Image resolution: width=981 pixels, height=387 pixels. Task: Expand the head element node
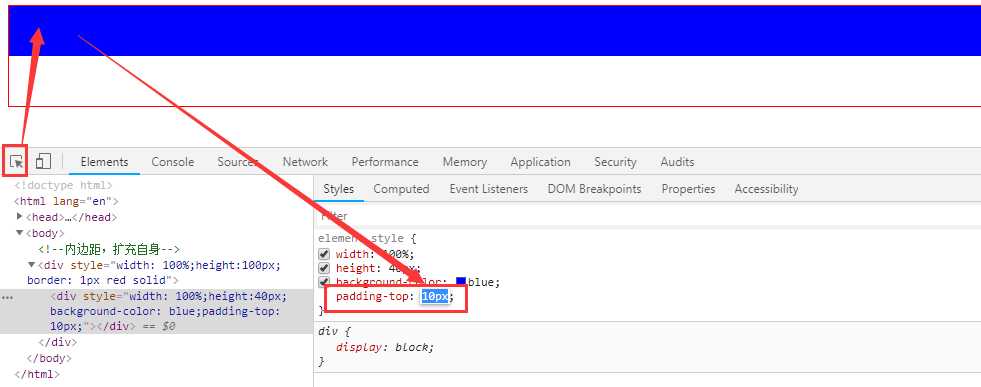point(20,217)
